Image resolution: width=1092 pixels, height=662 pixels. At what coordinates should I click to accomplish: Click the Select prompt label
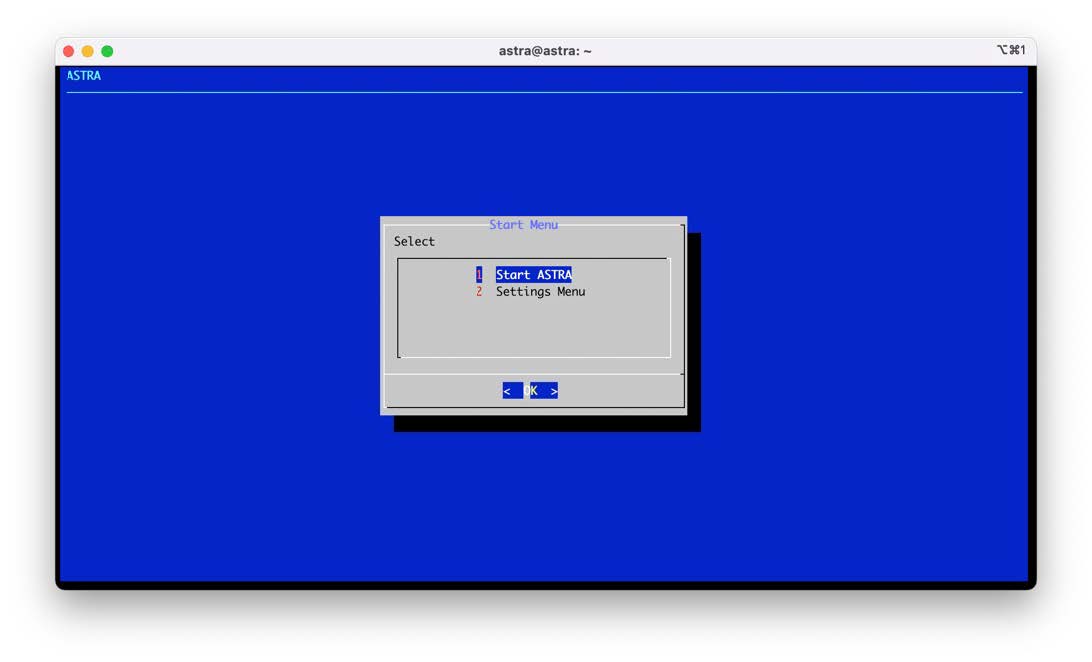click(x=414, y=242)
